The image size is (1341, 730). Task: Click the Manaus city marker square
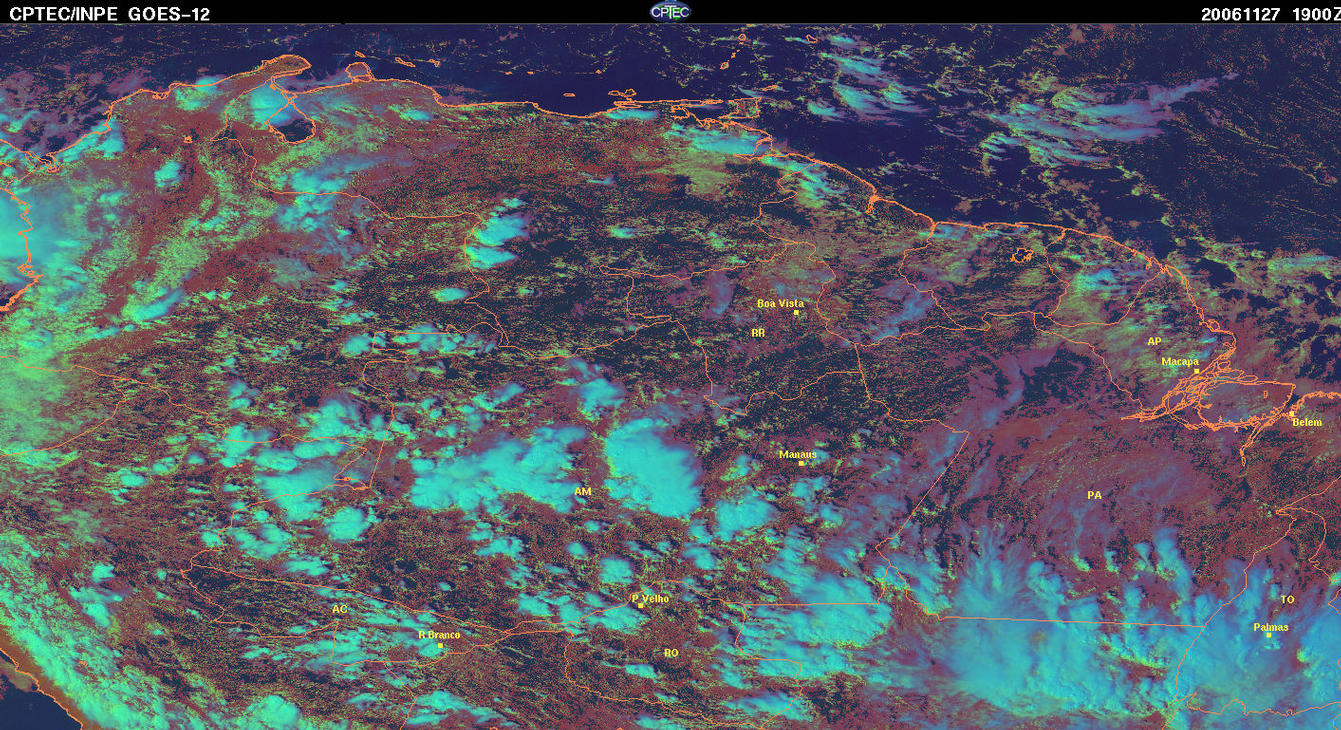pos(801,463)
